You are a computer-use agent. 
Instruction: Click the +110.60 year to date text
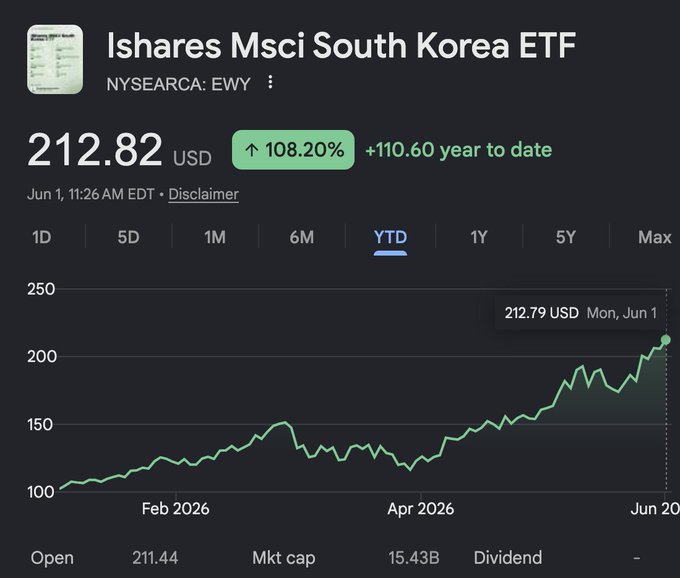click(459, 150)
